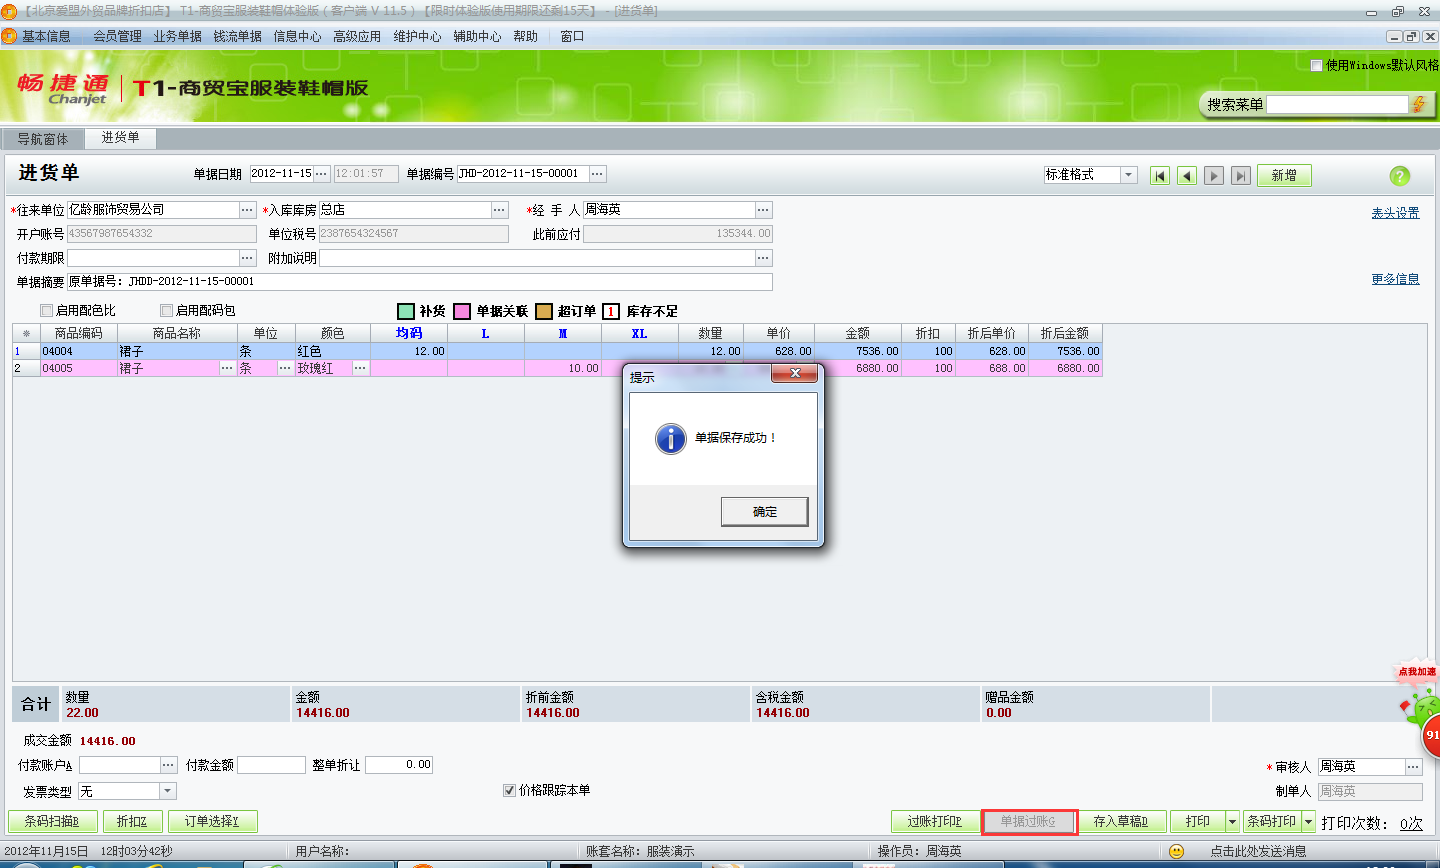Click the 附加说明 ellipsis button

tap(764, 258)
